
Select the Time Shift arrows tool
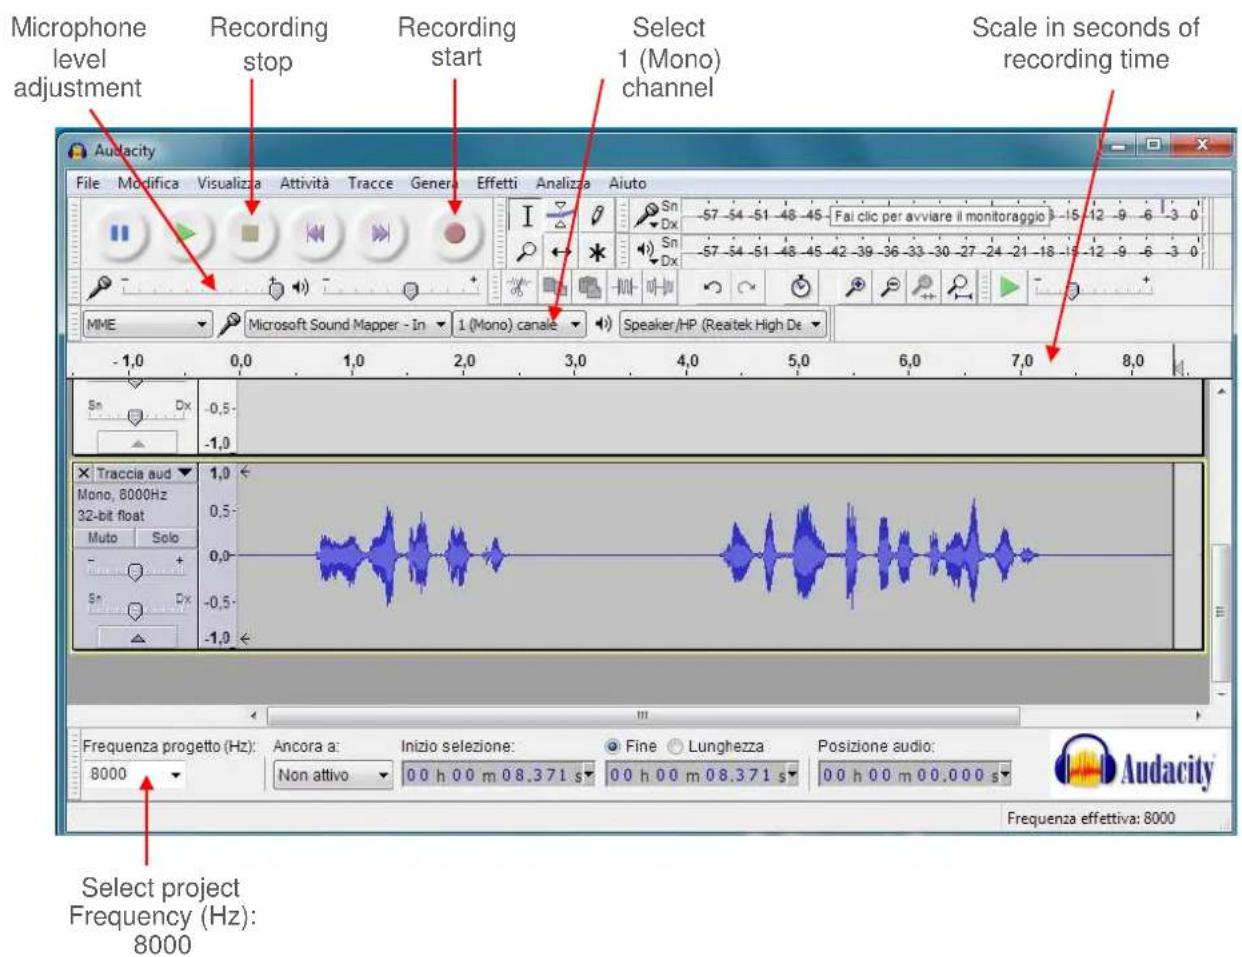(x=561, y=252)
